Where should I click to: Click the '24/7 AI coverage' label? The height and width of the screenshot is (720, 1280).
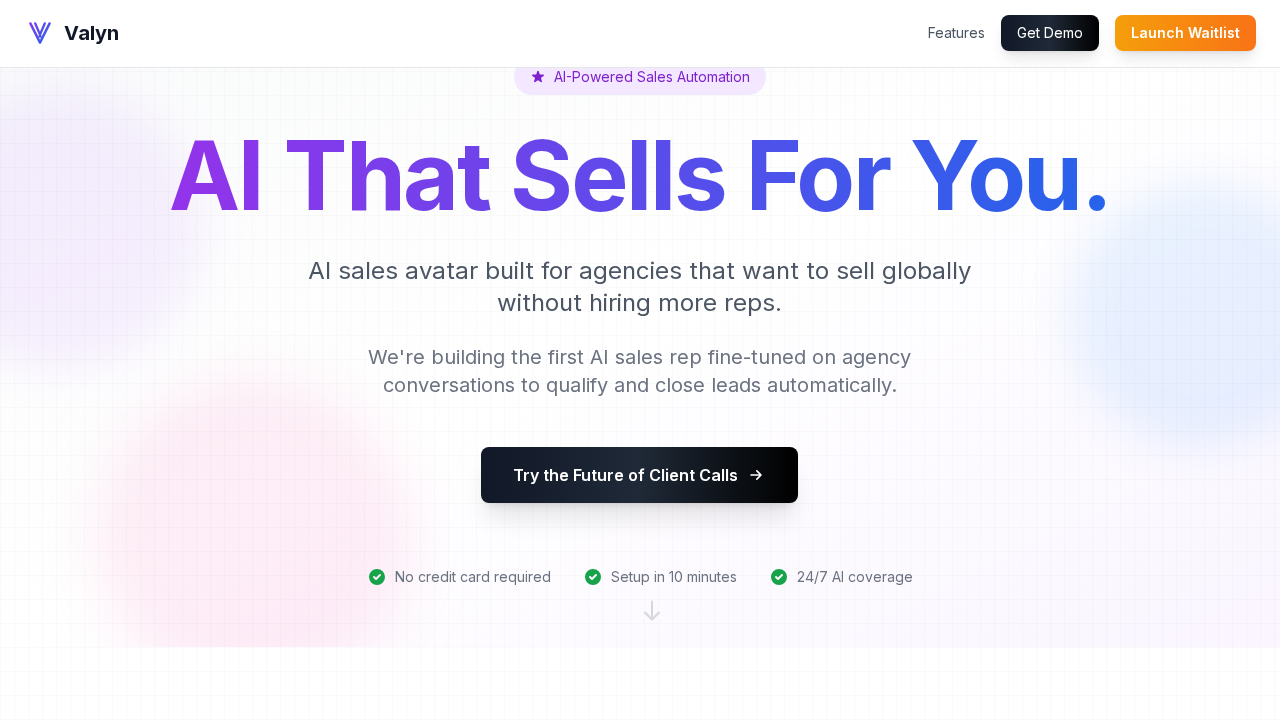(x=854, y=577)
